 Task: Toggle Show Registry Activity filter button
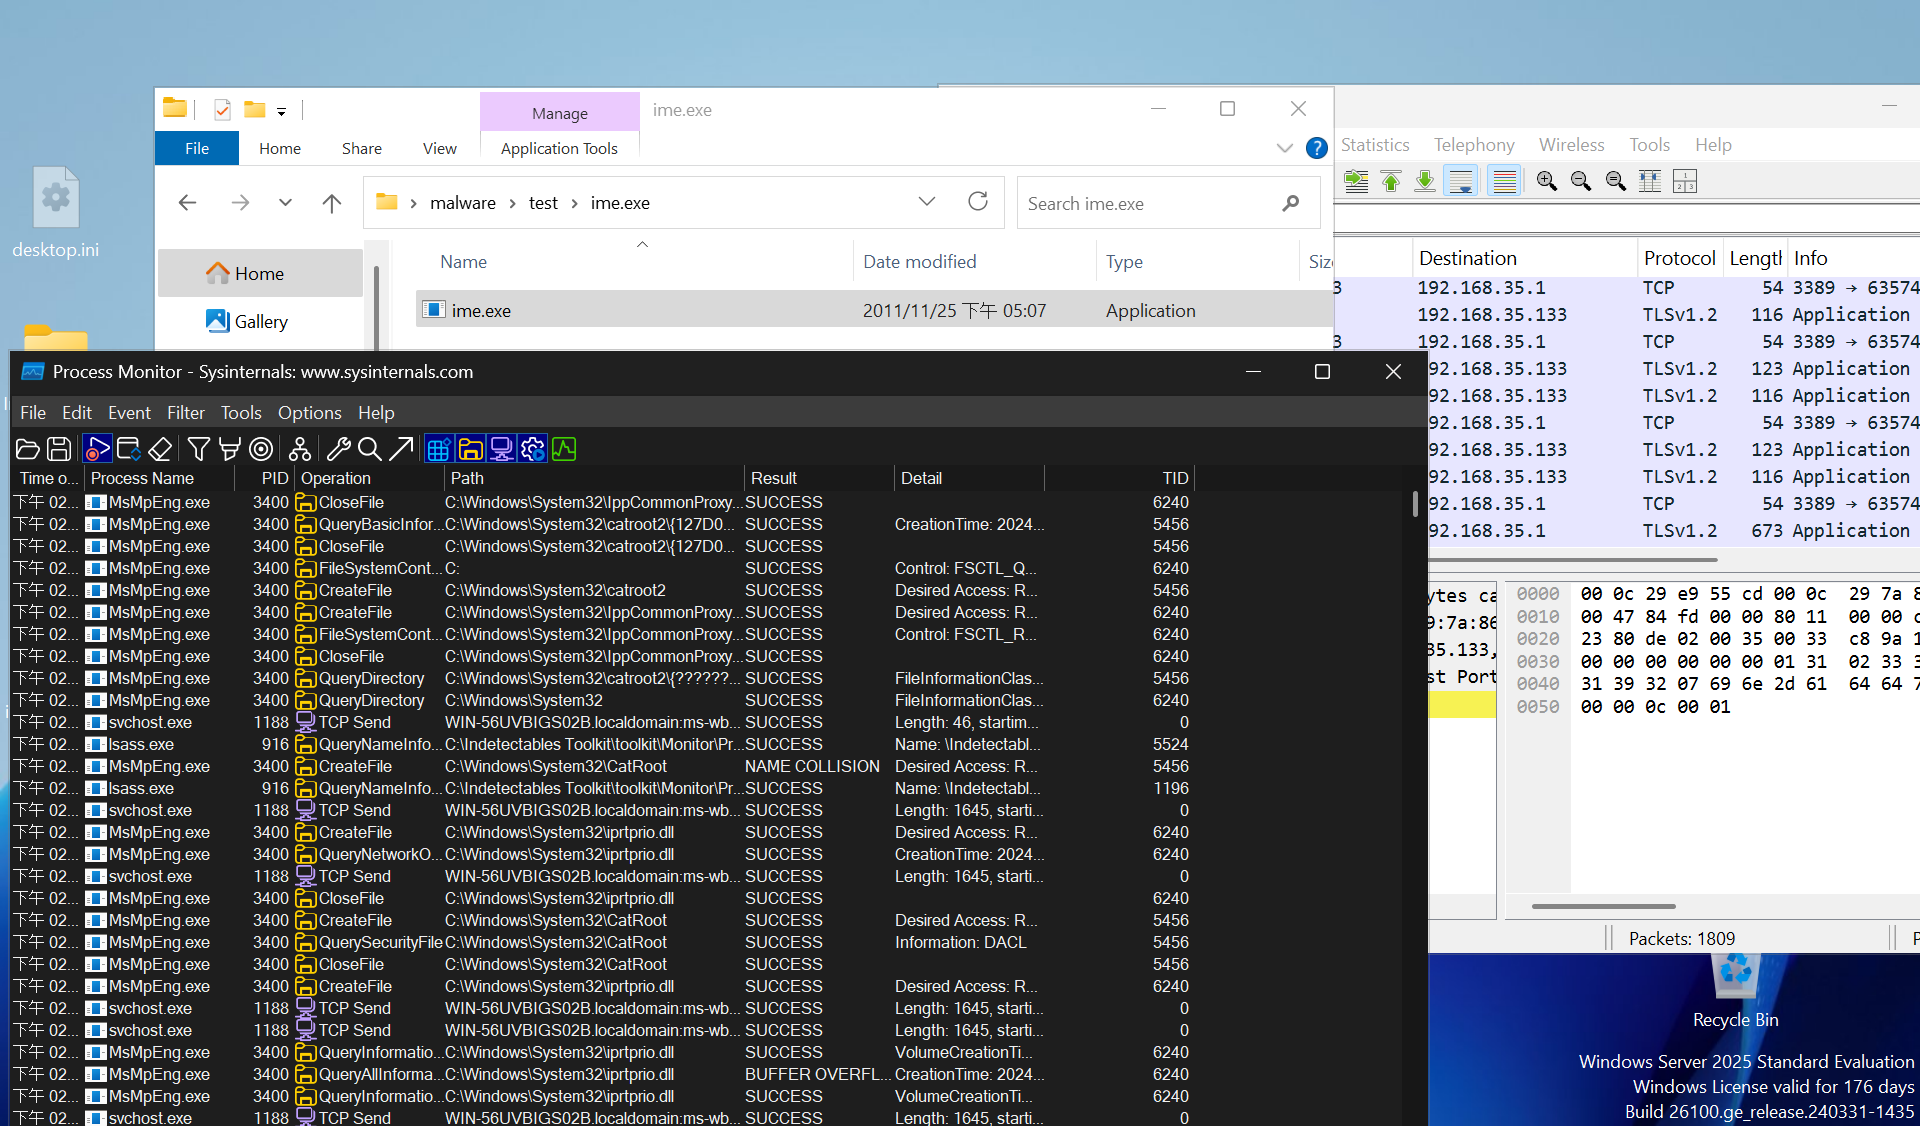[x=438, y=450]
